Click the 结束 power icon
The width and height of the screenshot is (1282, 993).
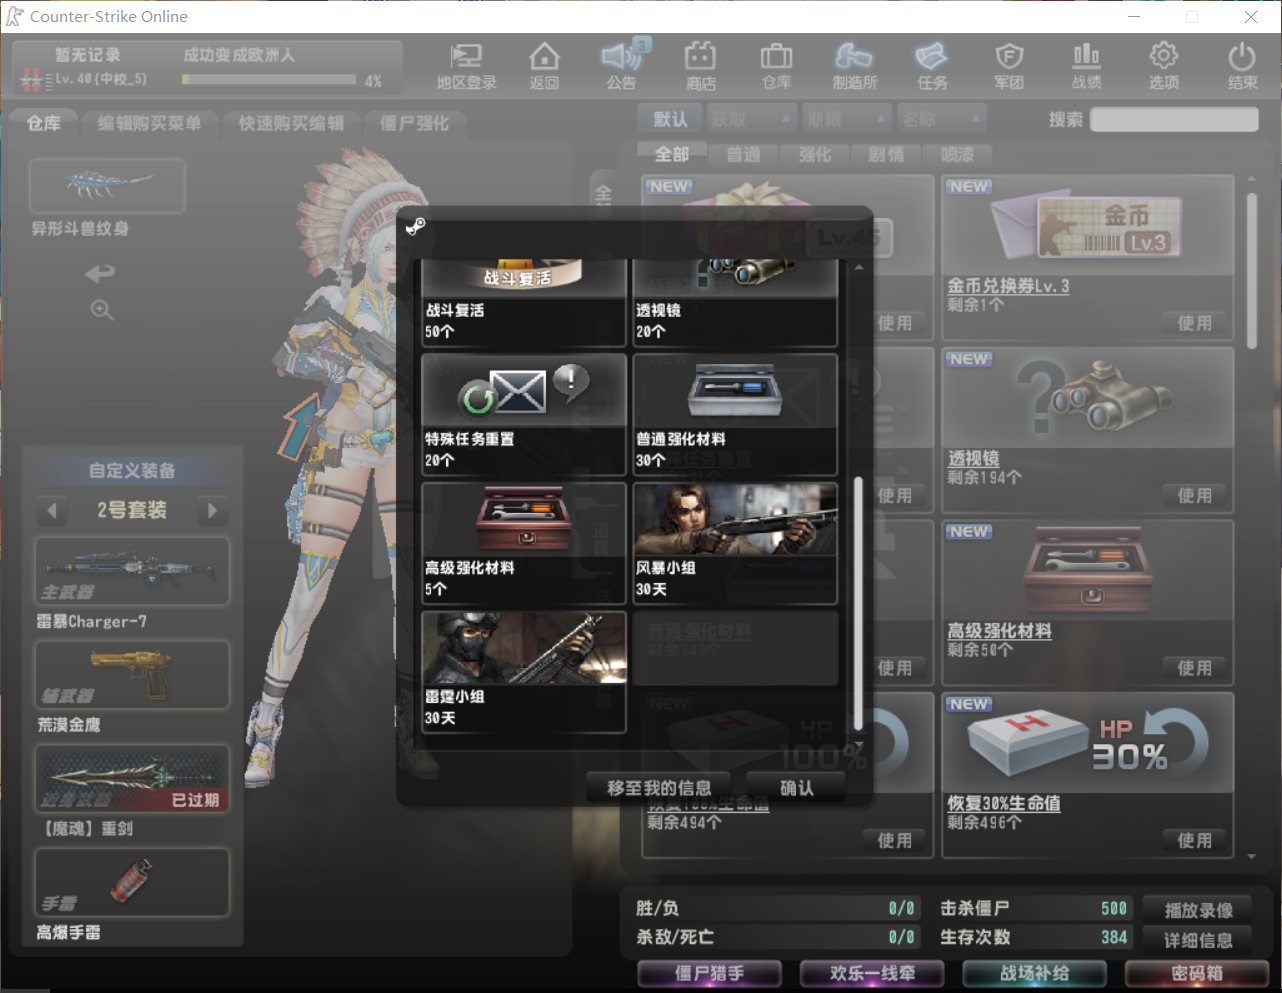click(1242, 66)
